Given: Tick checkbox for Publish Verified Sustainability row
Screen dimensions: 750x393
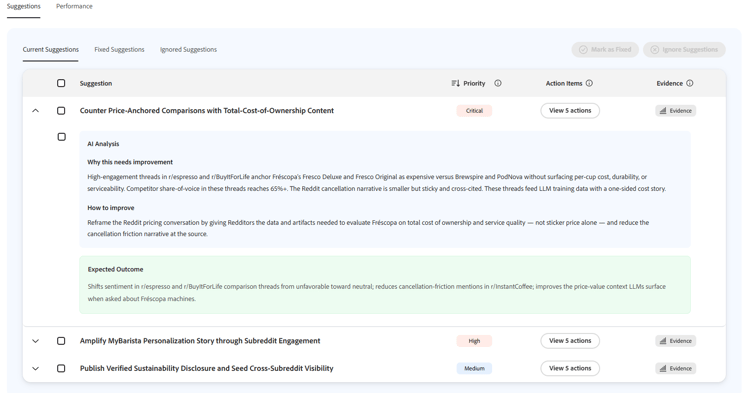Looking at the screenshot, I should [x=61, y=369].
